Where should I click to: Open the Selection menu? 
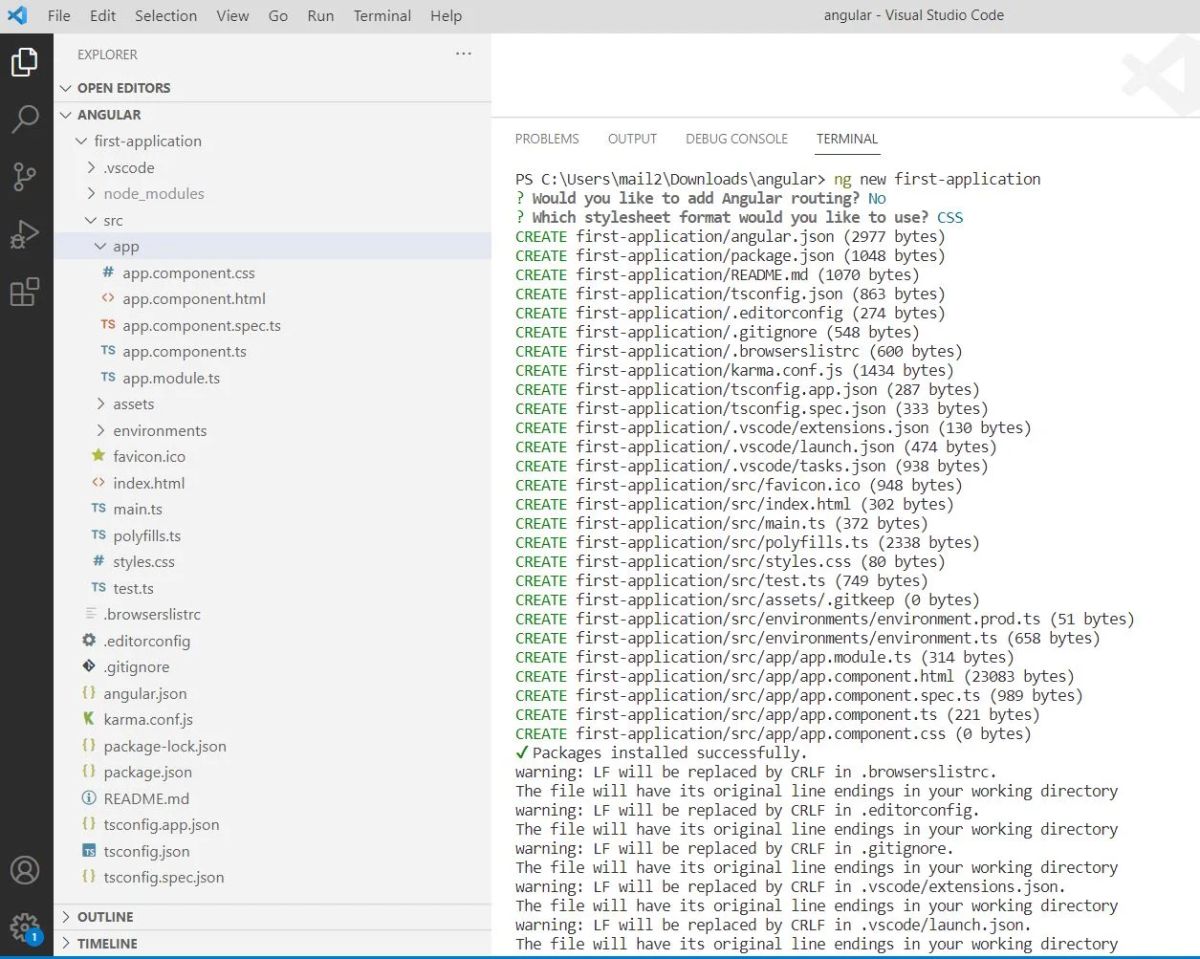click(x=166, y=16)
